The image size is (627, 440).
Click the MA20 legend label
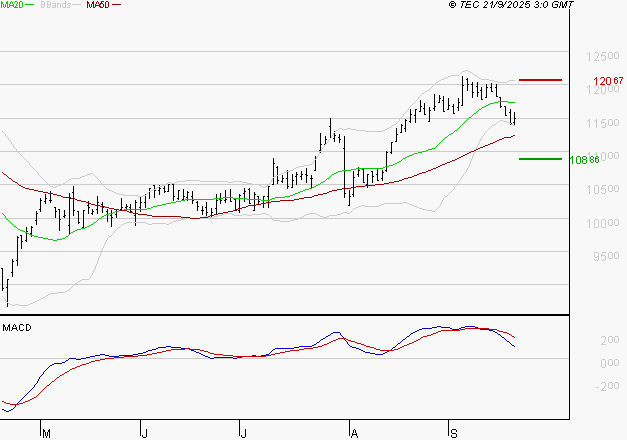tap(12, 5)
